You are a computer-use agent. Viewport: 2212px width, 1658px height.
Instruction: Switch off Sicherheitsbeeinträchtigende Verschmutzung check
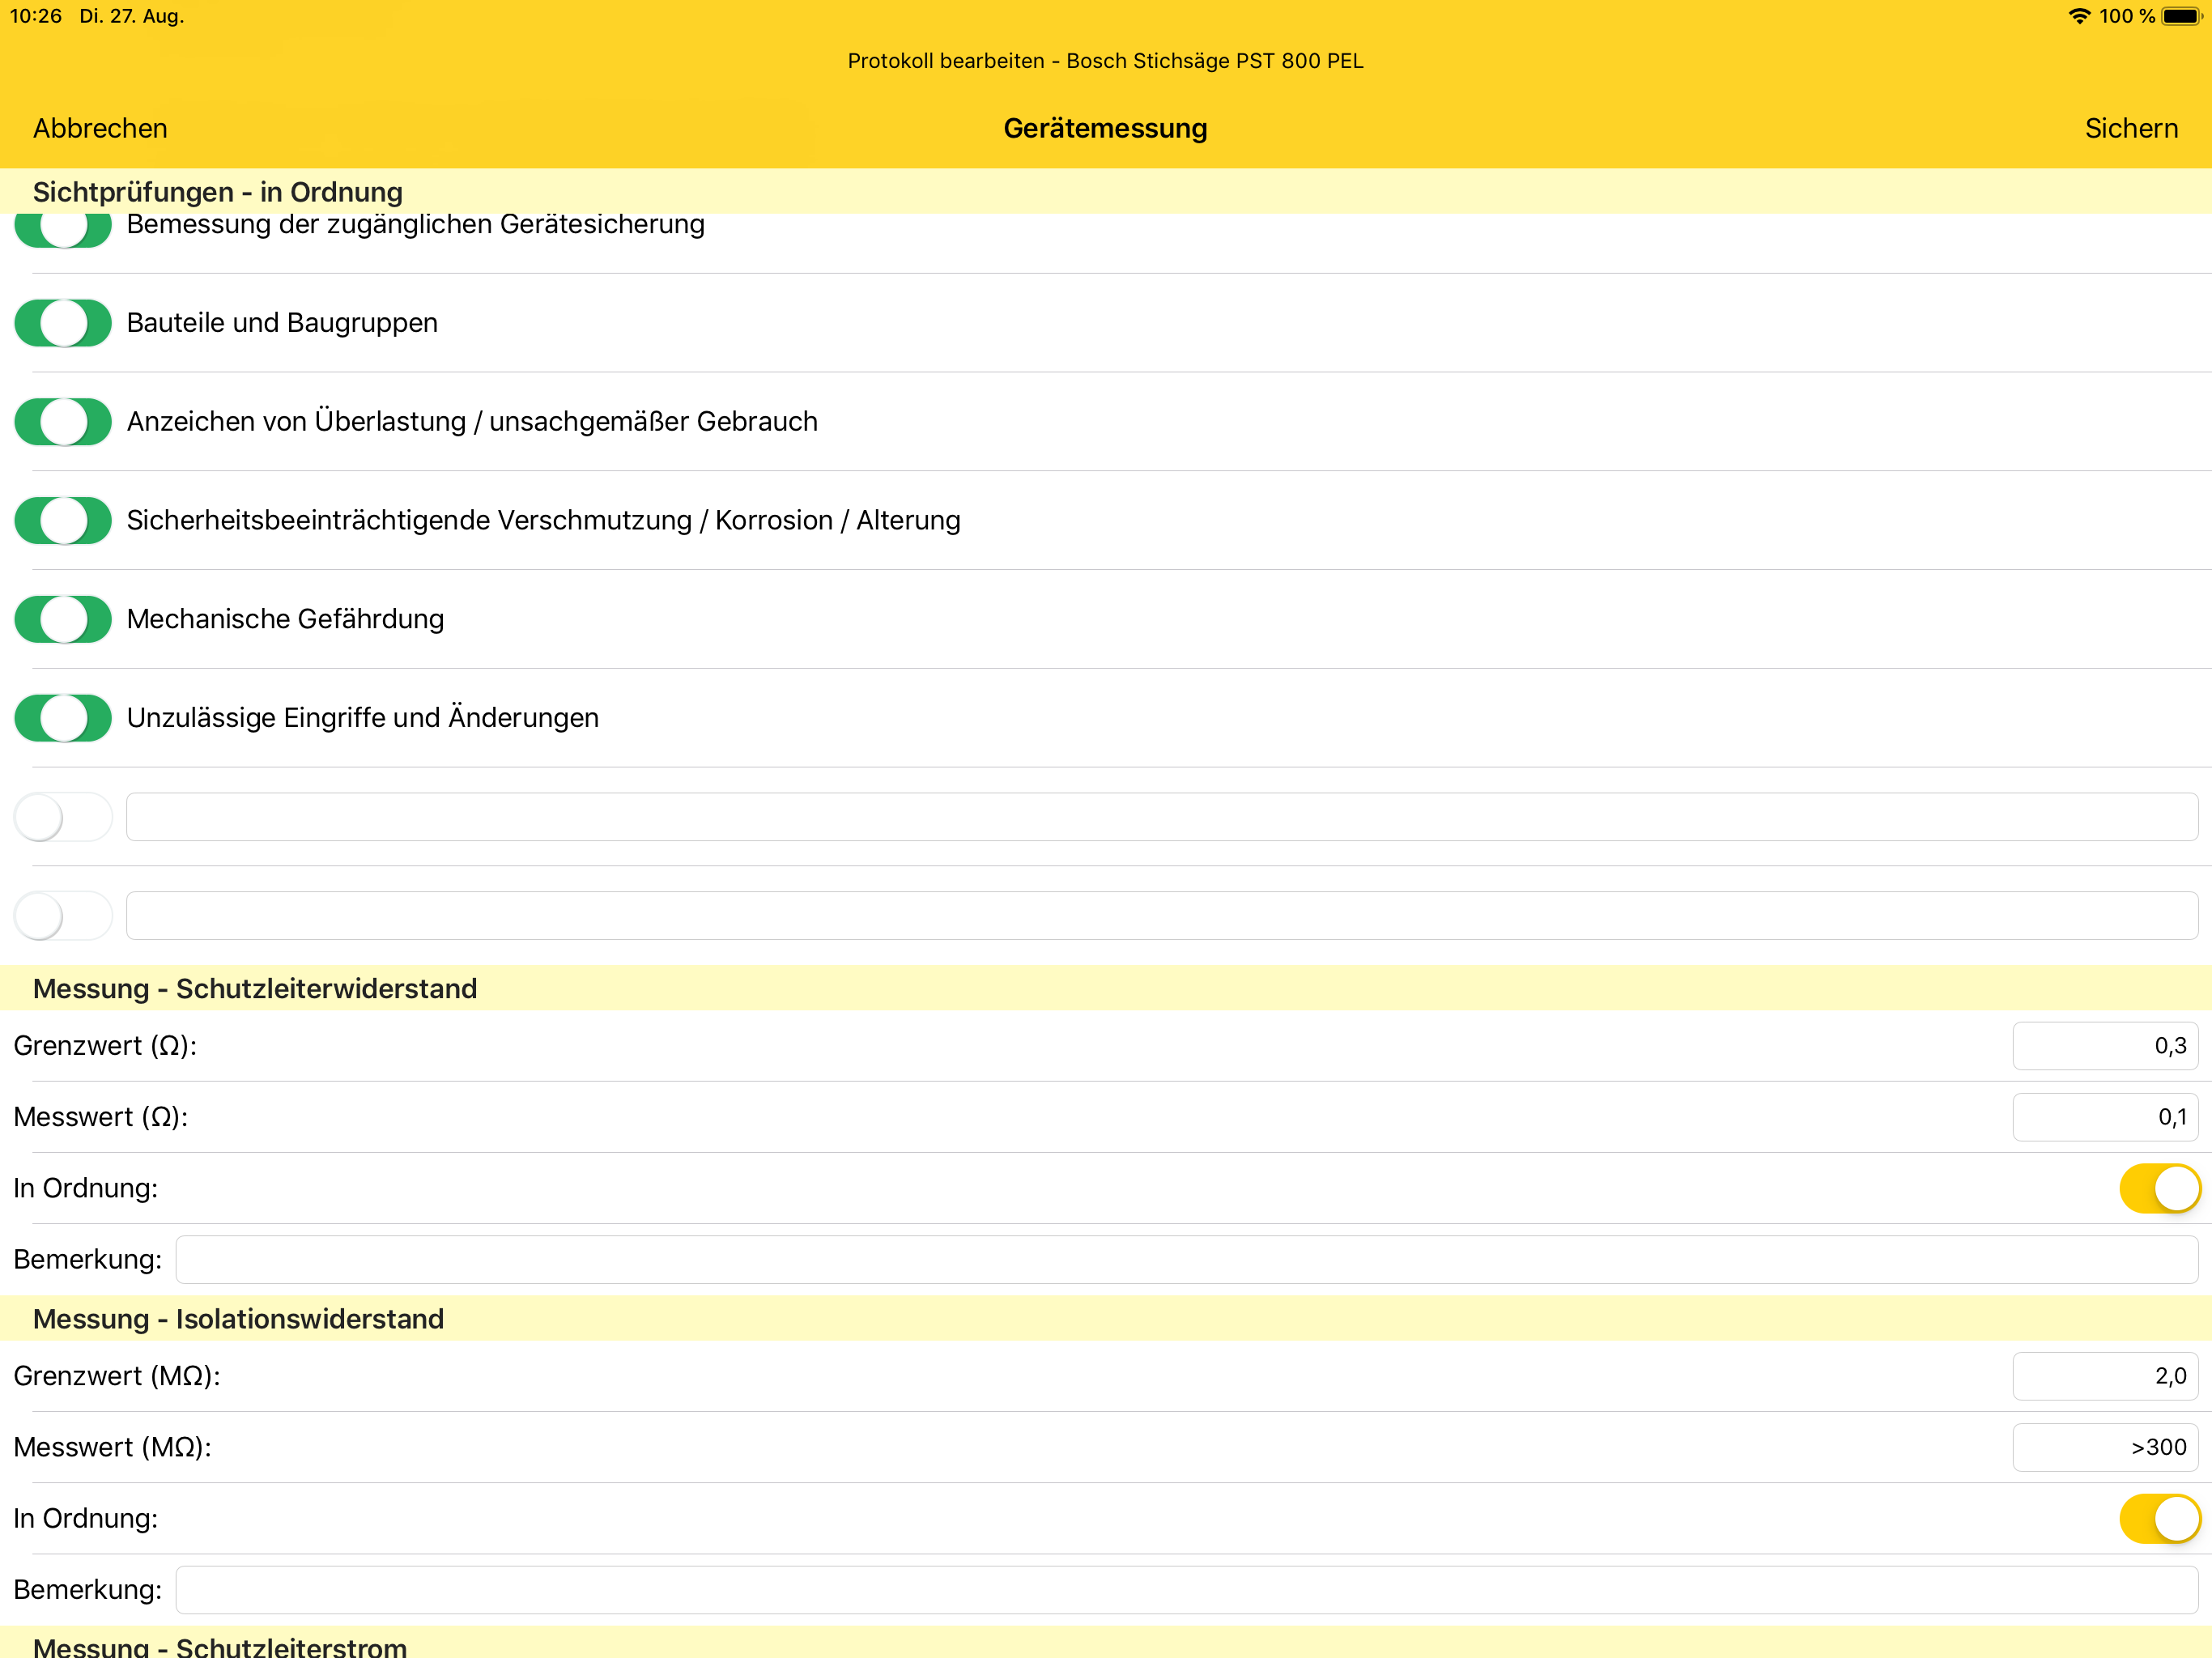tap(63, 520)
